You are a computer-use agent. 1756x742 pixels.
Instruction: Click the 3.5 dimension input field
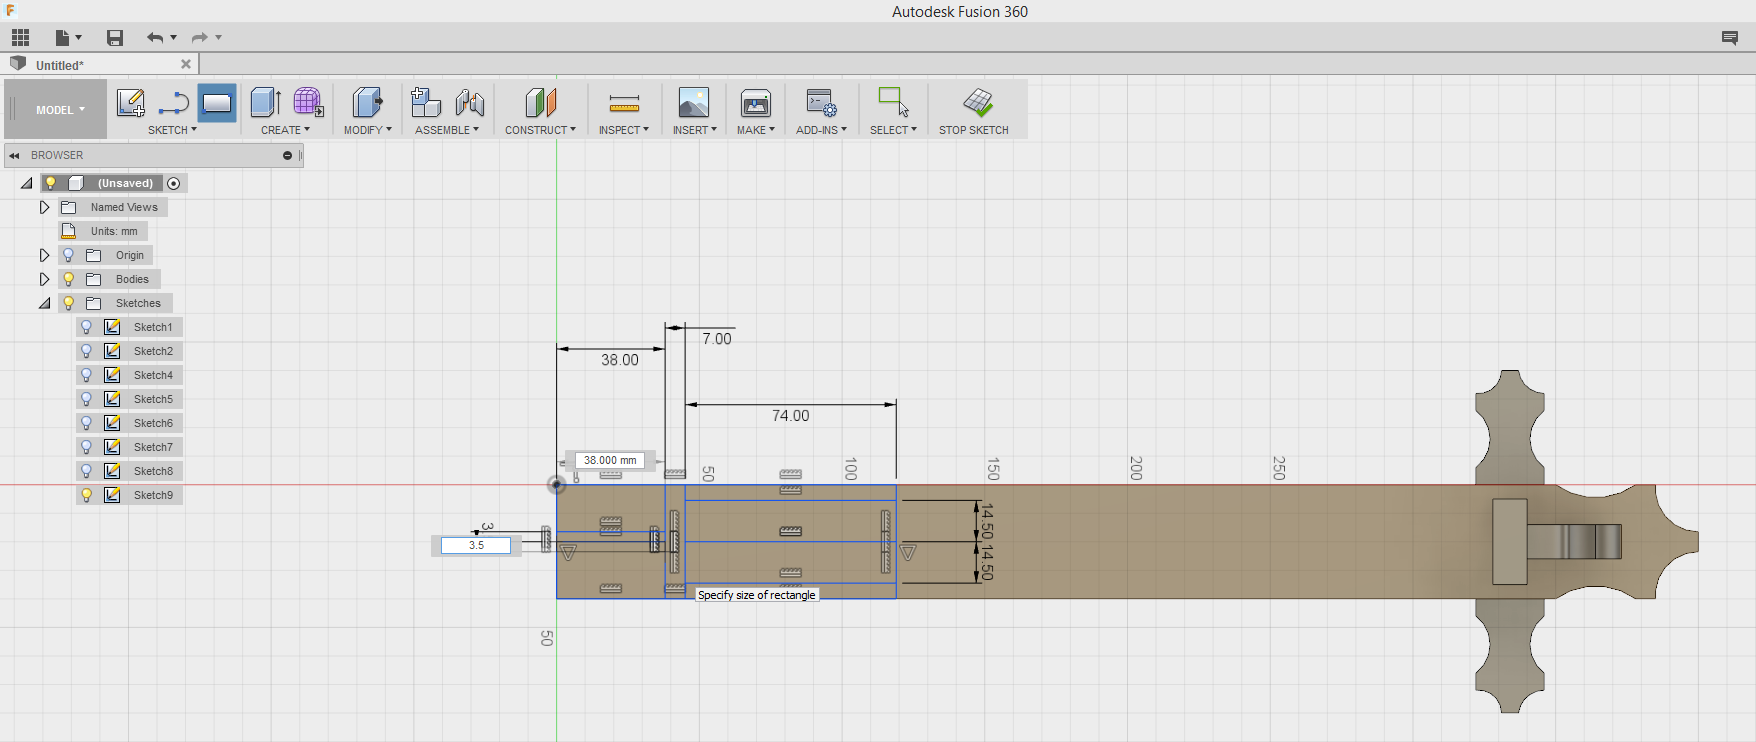pos(476,545)
